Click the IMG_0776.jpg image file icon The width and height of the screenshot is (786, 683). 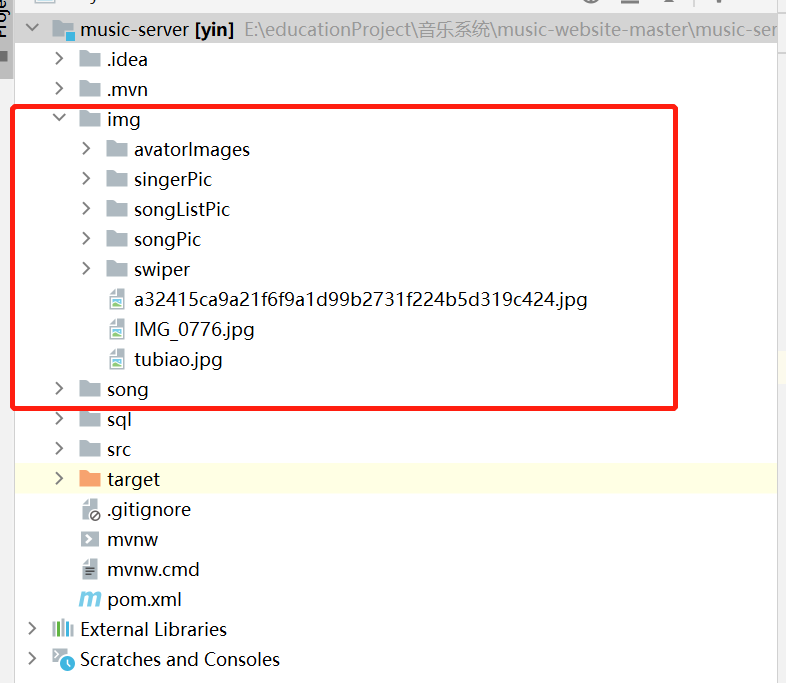click(x=117, y=329)
